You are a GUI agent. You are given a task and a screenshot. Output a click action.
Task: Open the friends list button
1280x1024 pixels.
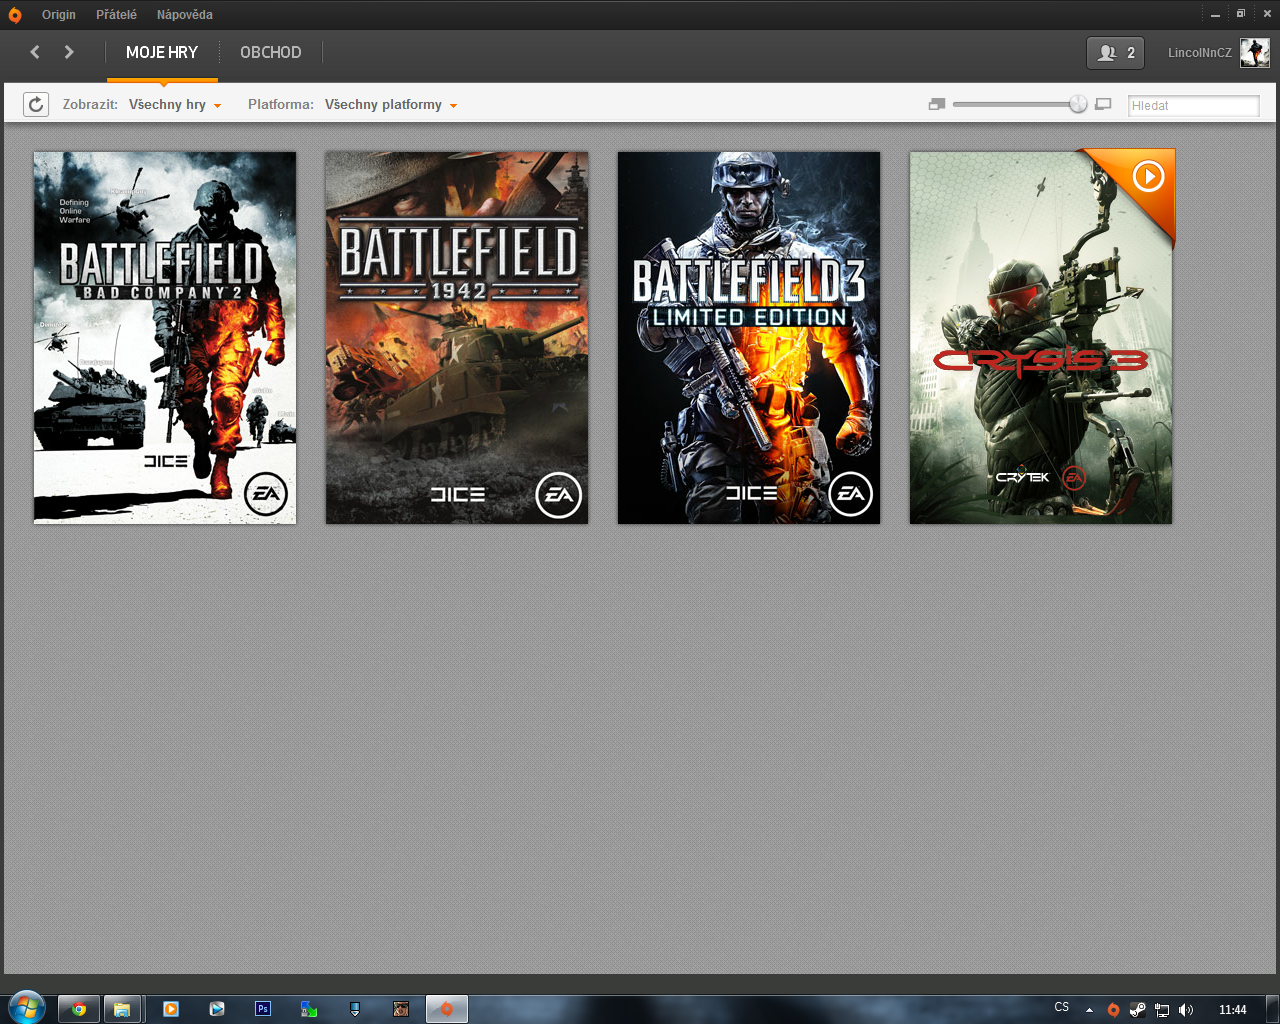[1115, 53]
